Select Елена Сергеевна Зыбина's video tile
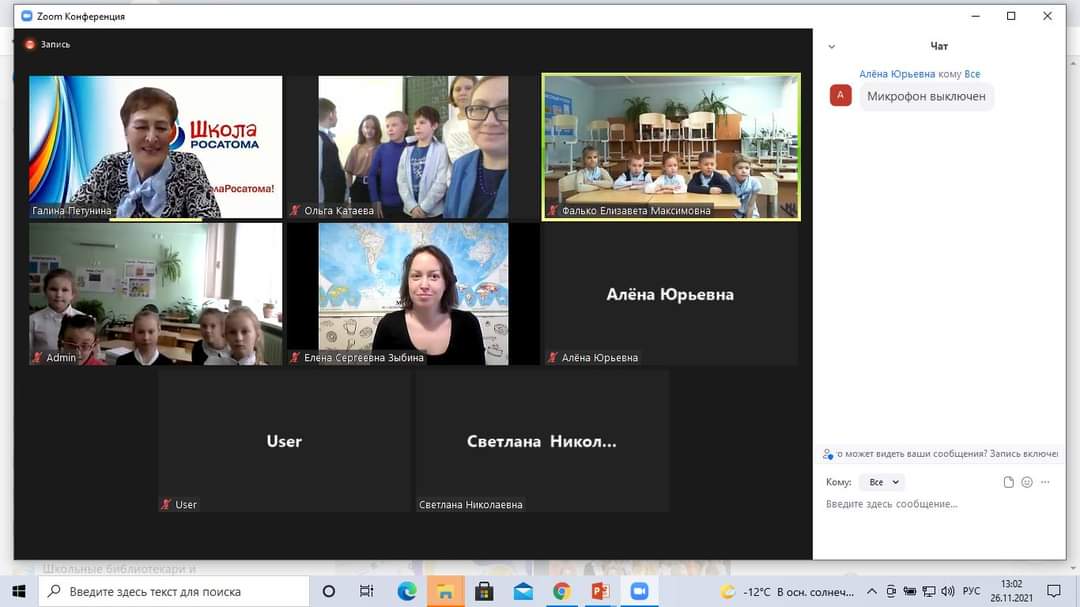 click(413, 294)
